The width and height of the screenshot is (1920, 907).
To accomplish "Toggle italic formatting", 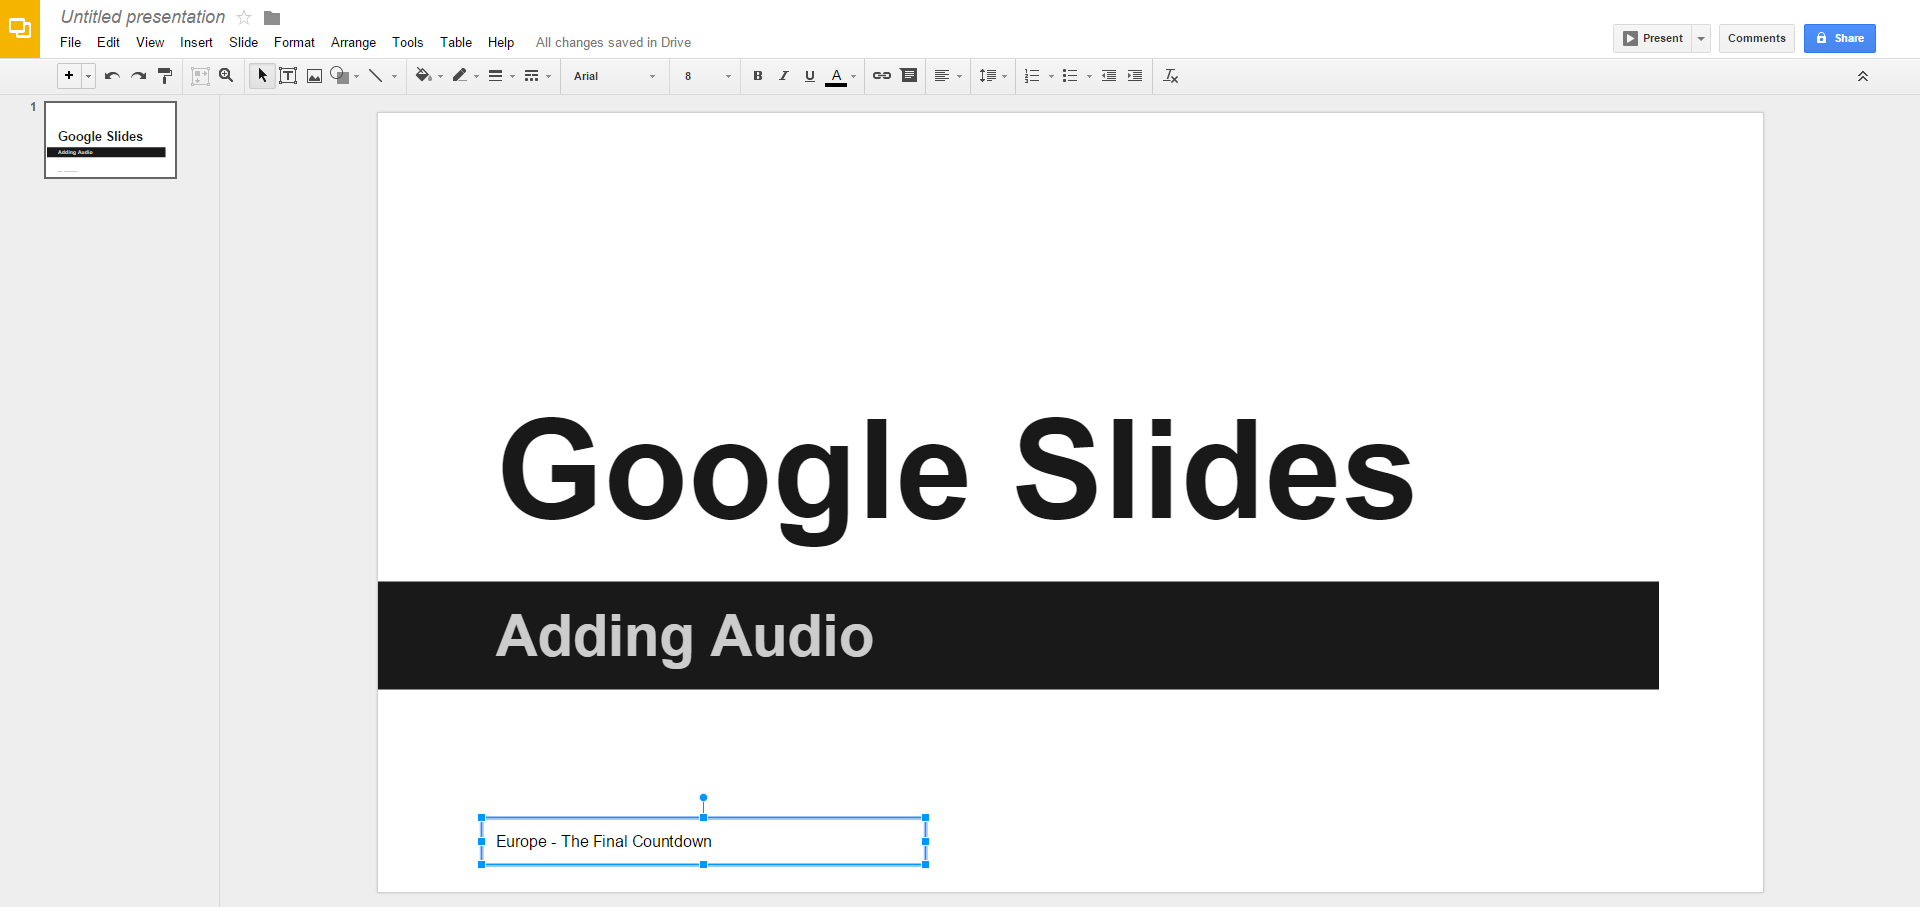I will (784, 76).
